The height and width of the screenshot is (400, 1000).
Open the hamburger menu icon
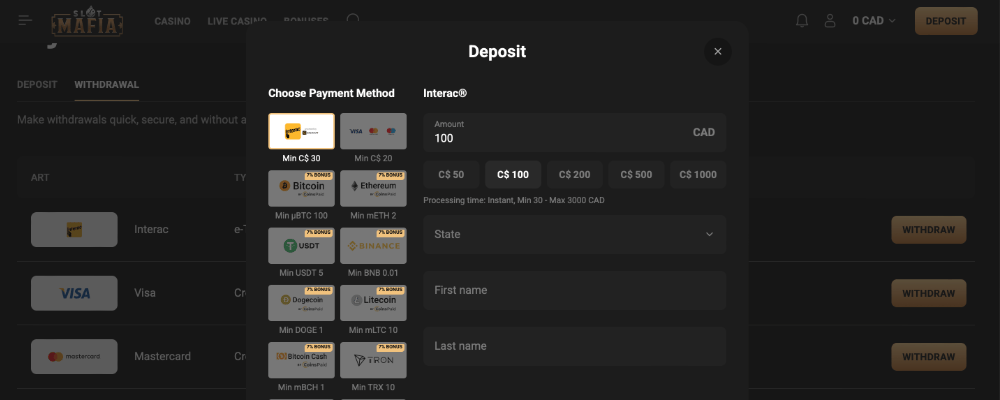pos(26,20)
